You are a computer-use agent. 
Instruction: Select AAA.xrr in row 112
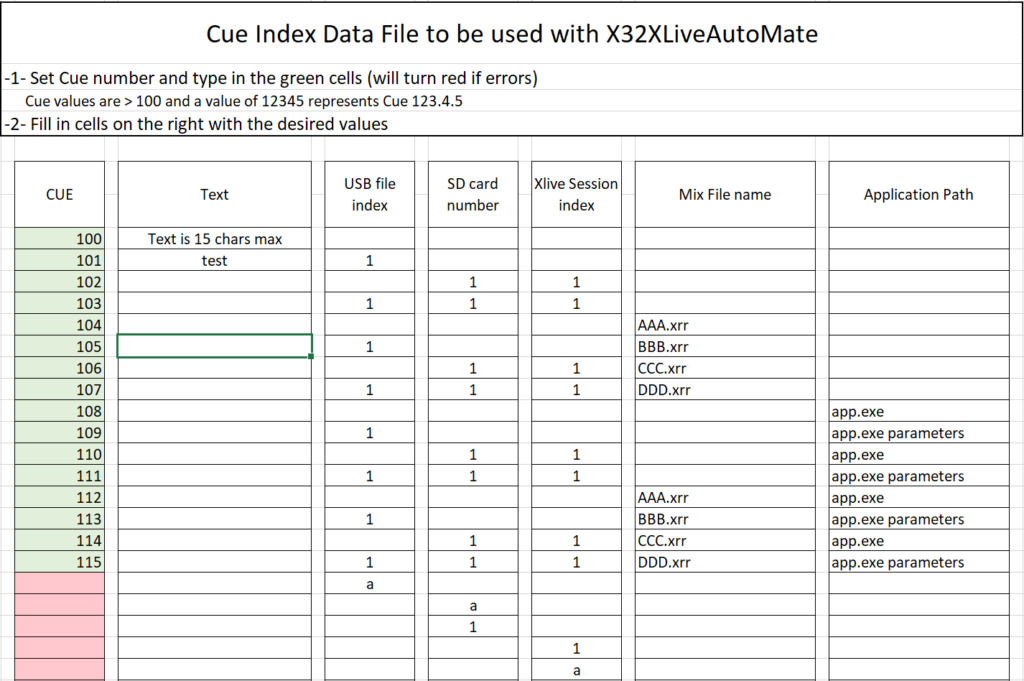(x=725, y=497)
